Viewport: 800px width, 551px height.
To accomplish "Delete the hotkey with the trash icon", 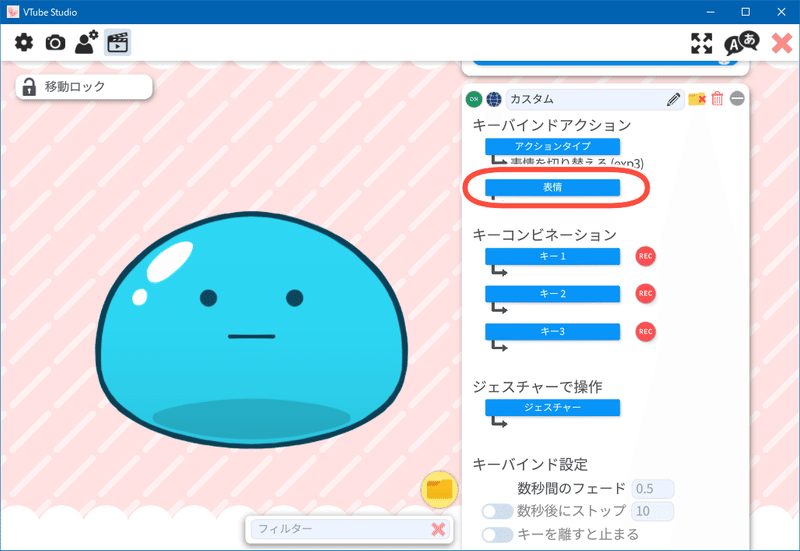I will coord(717,98).
